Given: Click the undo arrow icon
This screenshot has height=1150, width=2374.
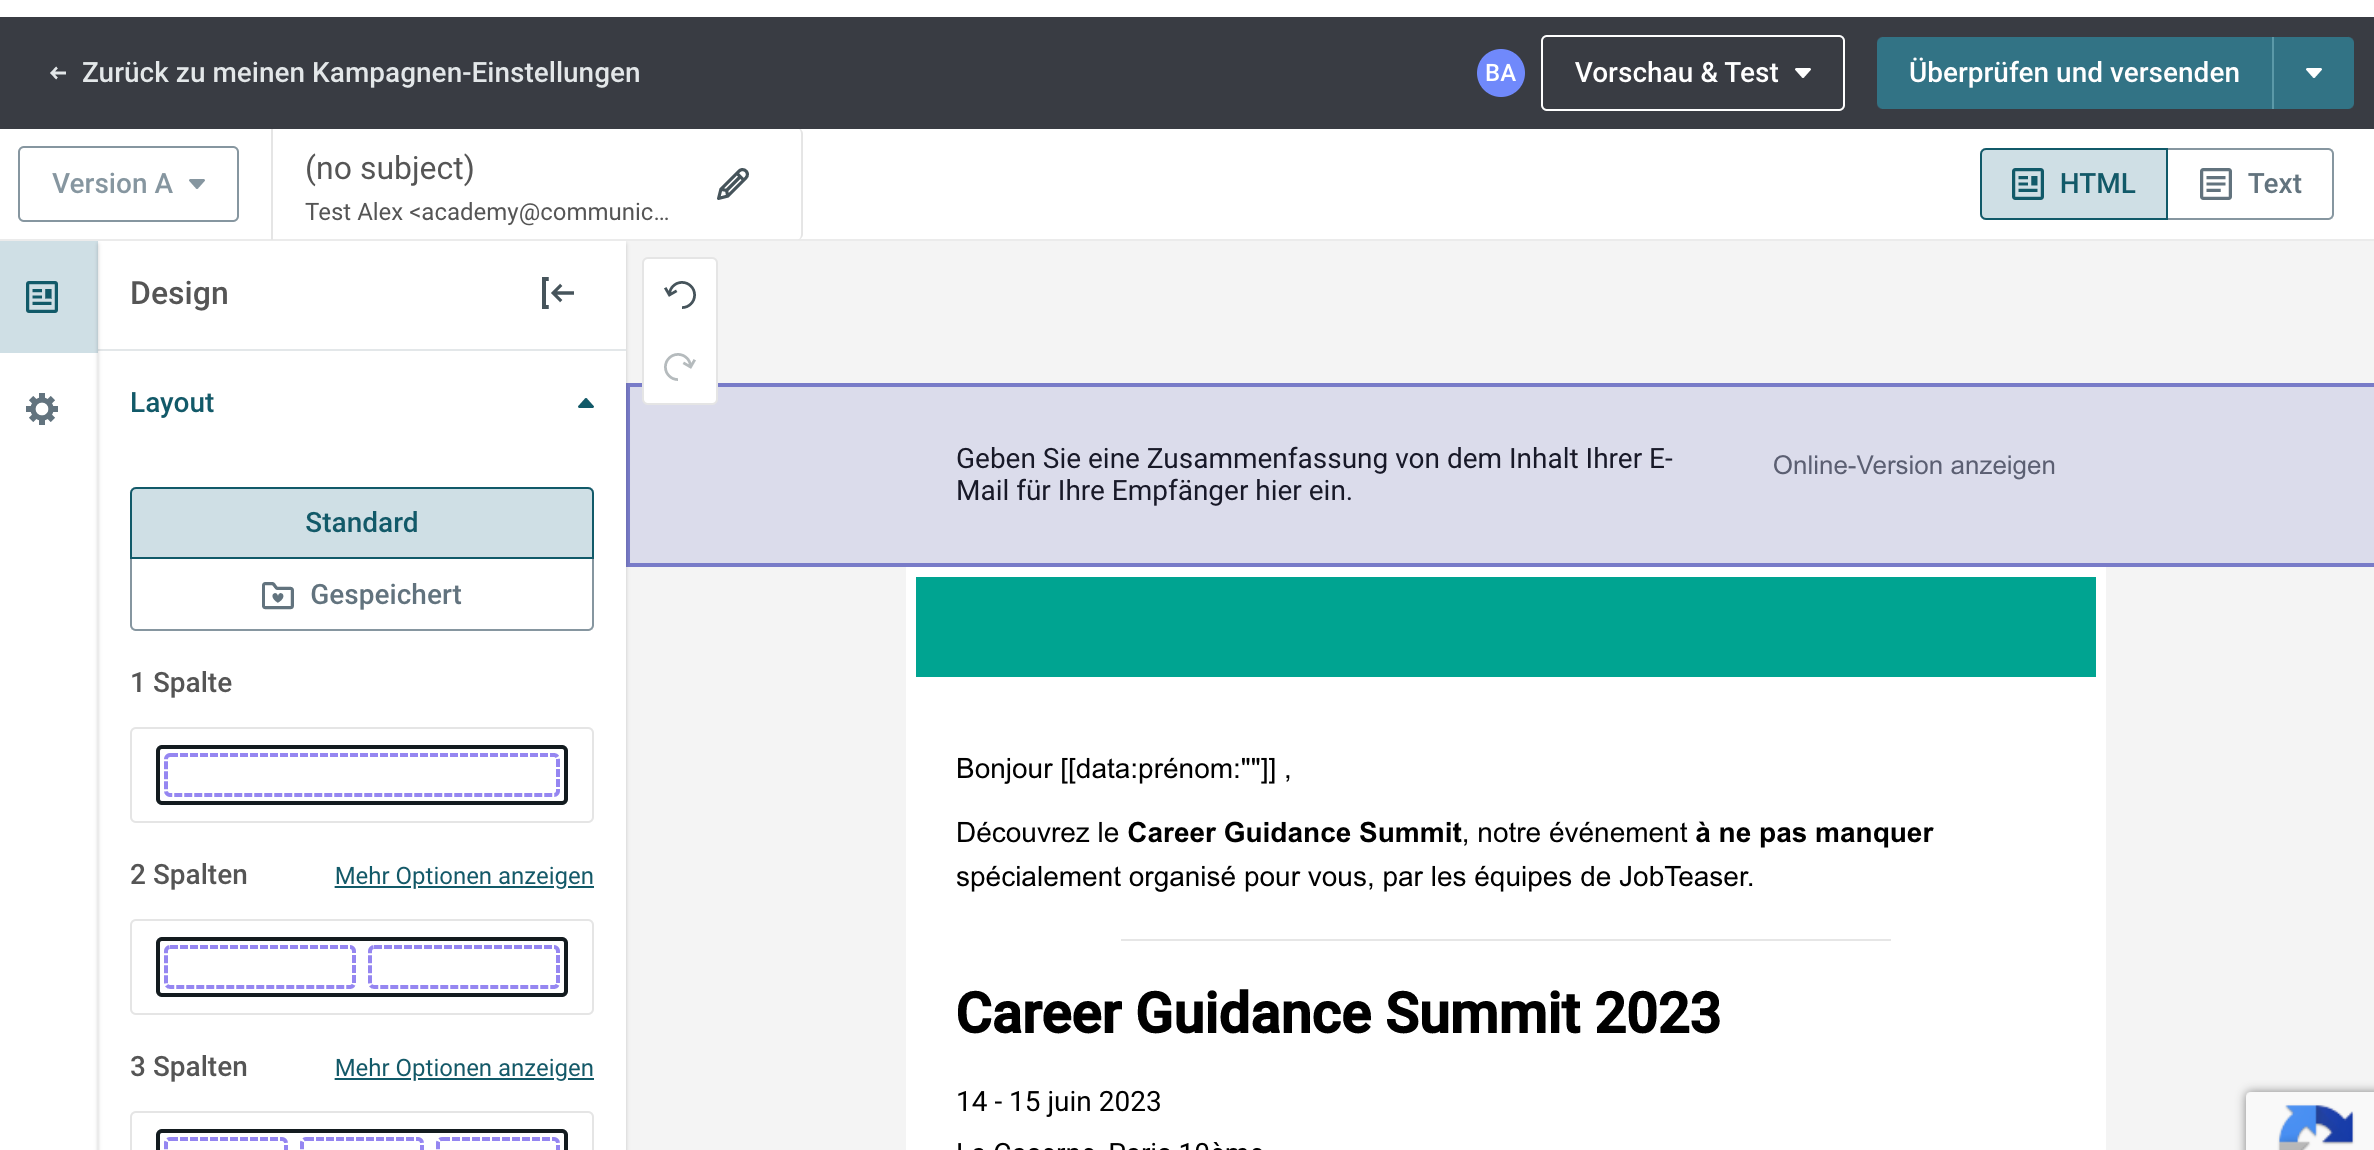Looking at the screenshot, I should tap(680, 294).
